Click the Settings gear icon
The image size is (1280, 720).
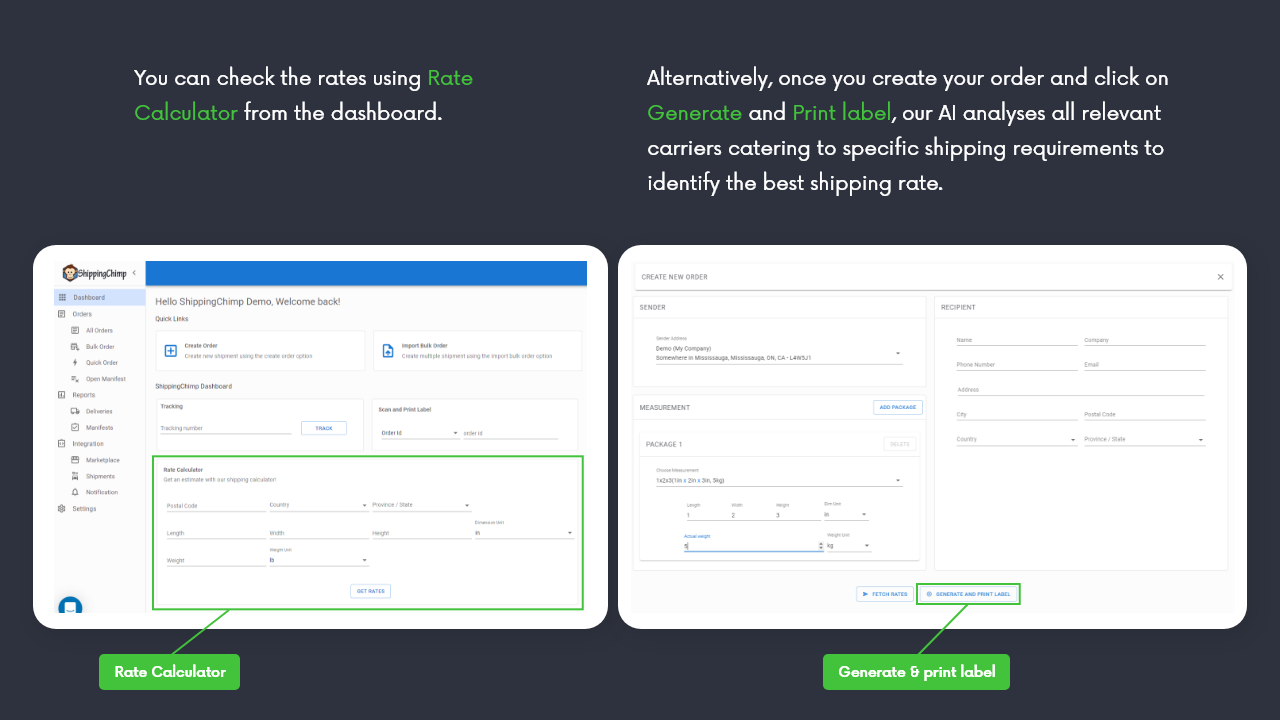point(62,508)
